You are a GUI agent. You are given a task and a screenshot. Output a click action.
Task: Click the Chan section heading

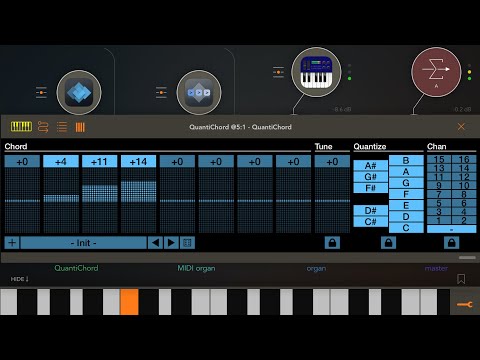436,146
